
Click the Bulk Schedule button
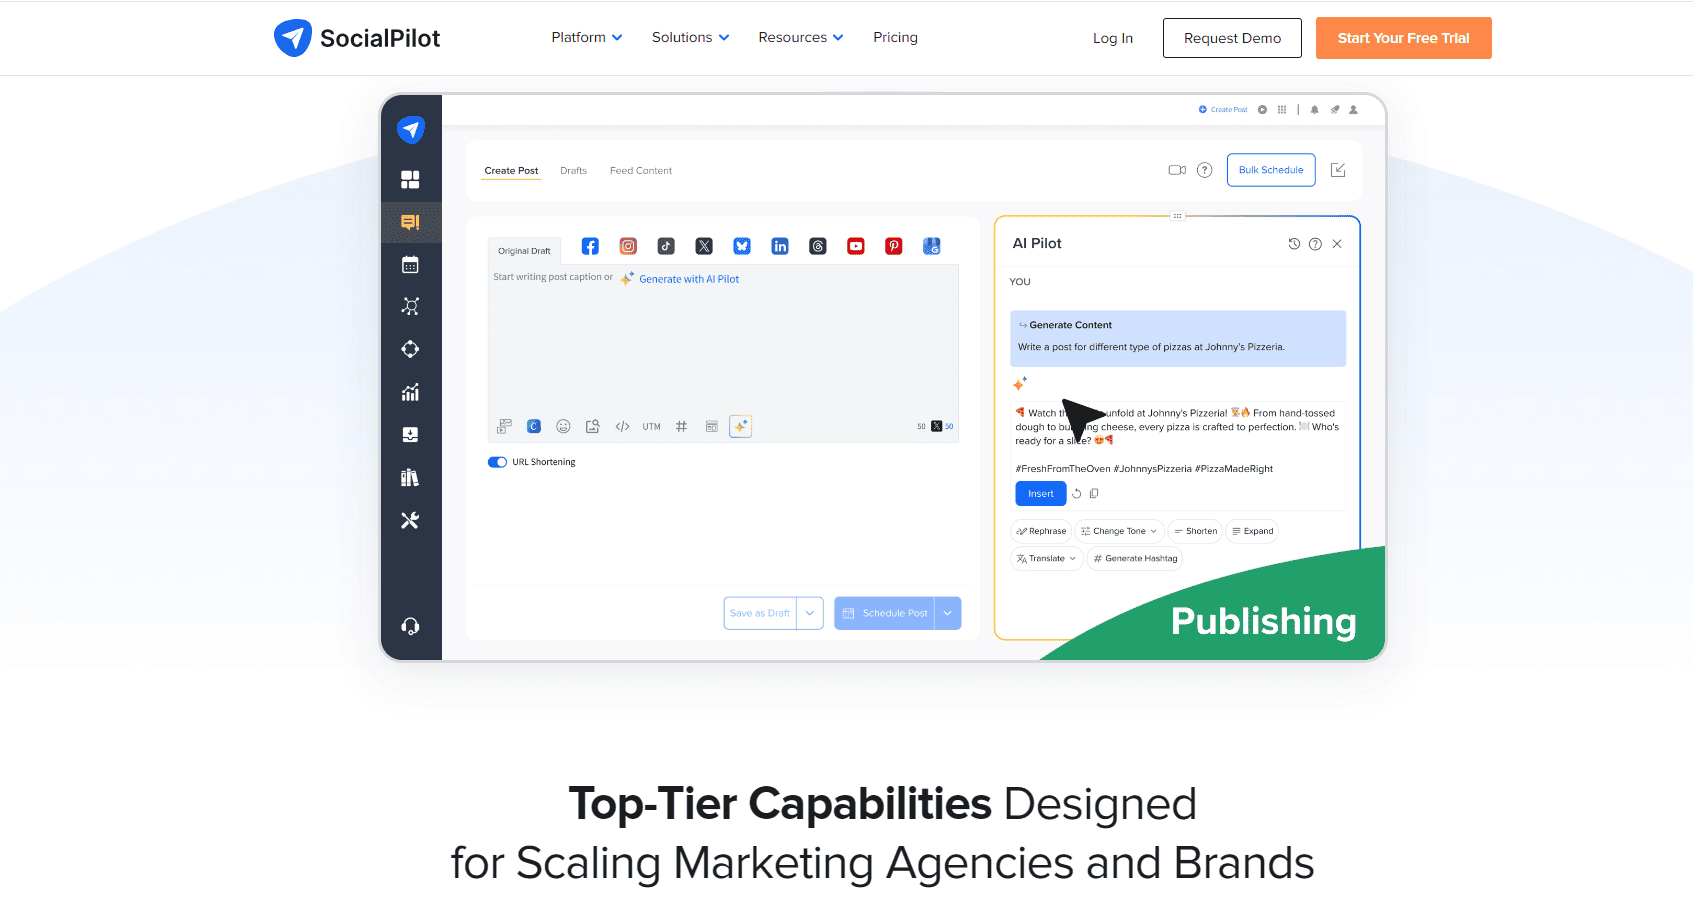click(x=1271, y=170)
